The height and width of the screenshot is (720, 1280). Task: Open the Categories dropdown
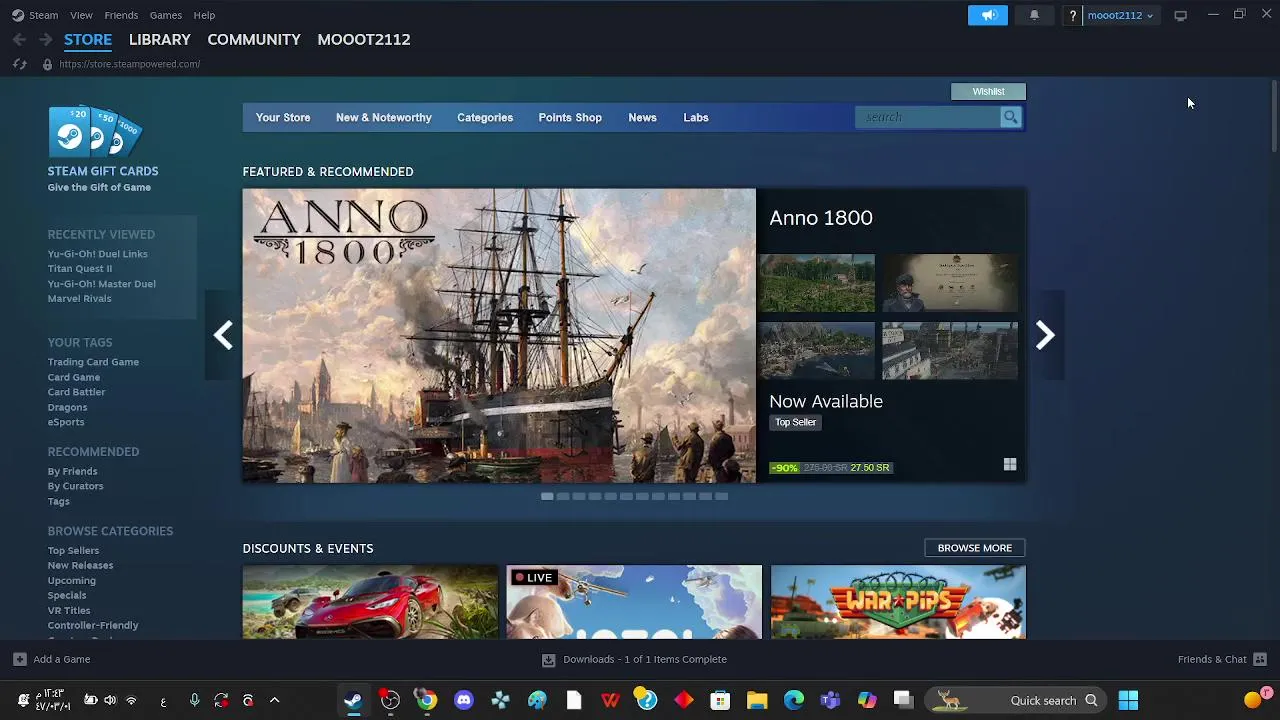(485, 117)
